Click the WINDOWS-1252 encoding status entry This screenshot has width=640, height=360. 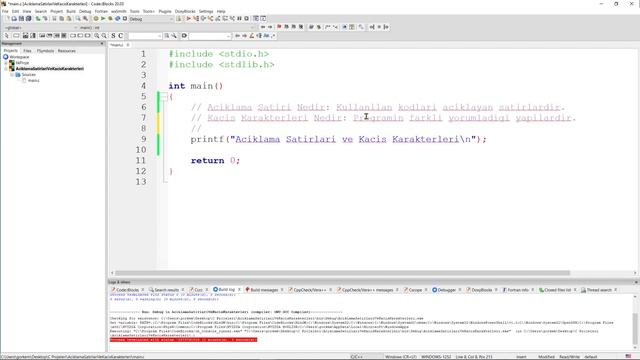436,357
